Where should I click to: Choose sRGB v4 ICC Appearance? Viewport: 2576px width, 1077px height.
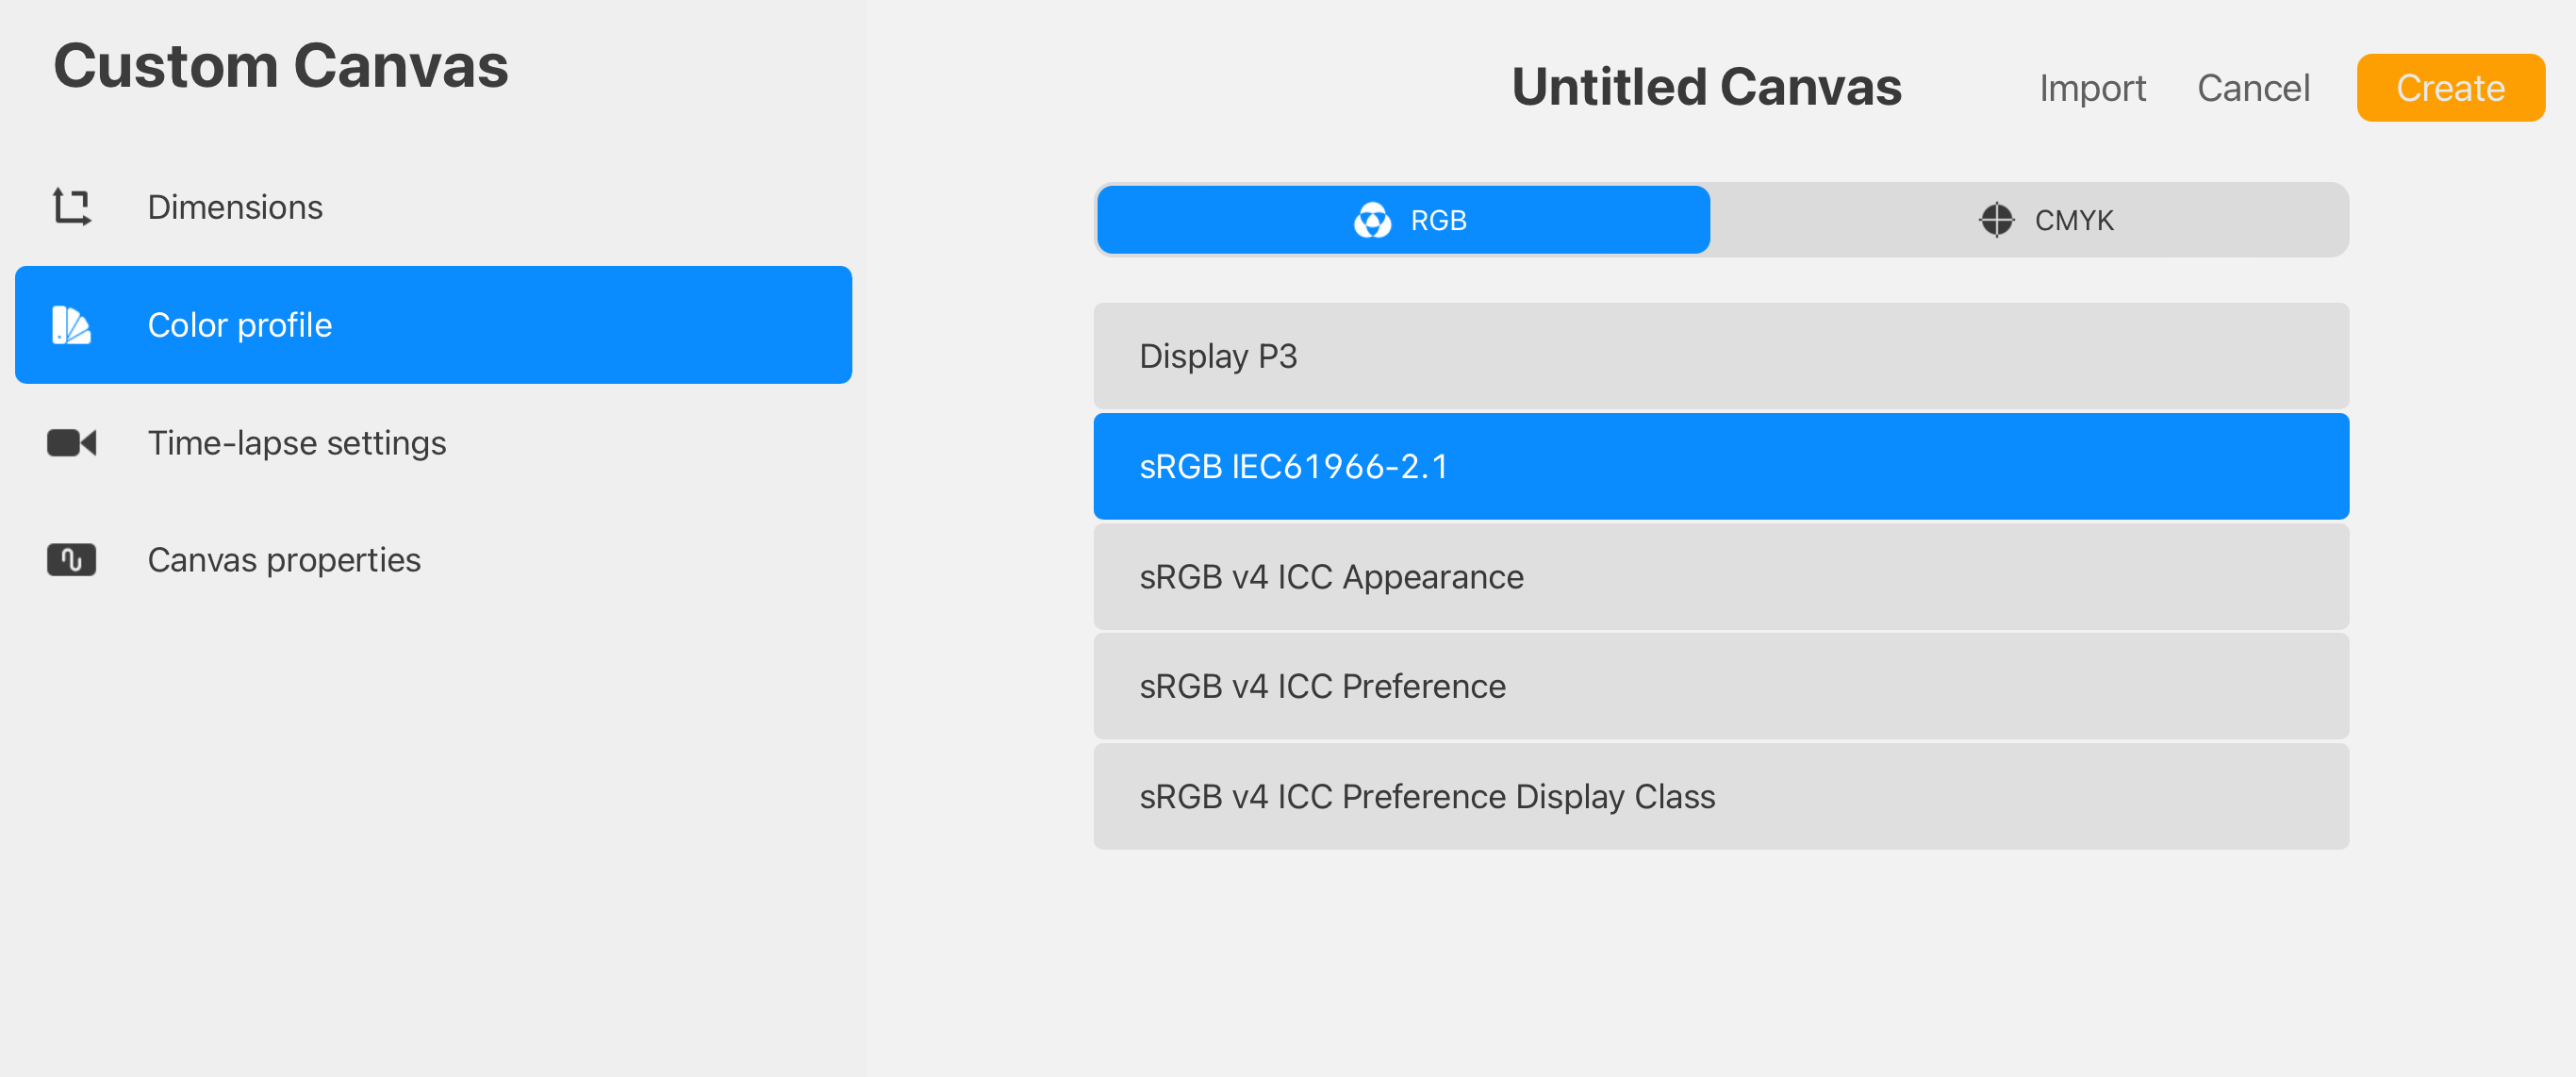(1721, 577)
